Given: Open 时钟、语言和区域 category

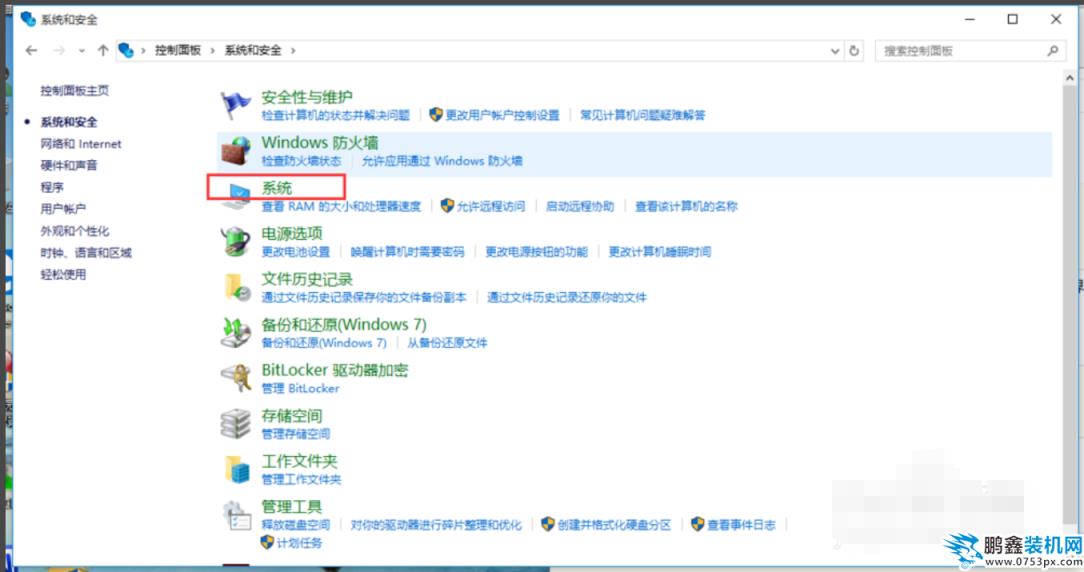Looking at the screenshot, I should click(86, 252).
